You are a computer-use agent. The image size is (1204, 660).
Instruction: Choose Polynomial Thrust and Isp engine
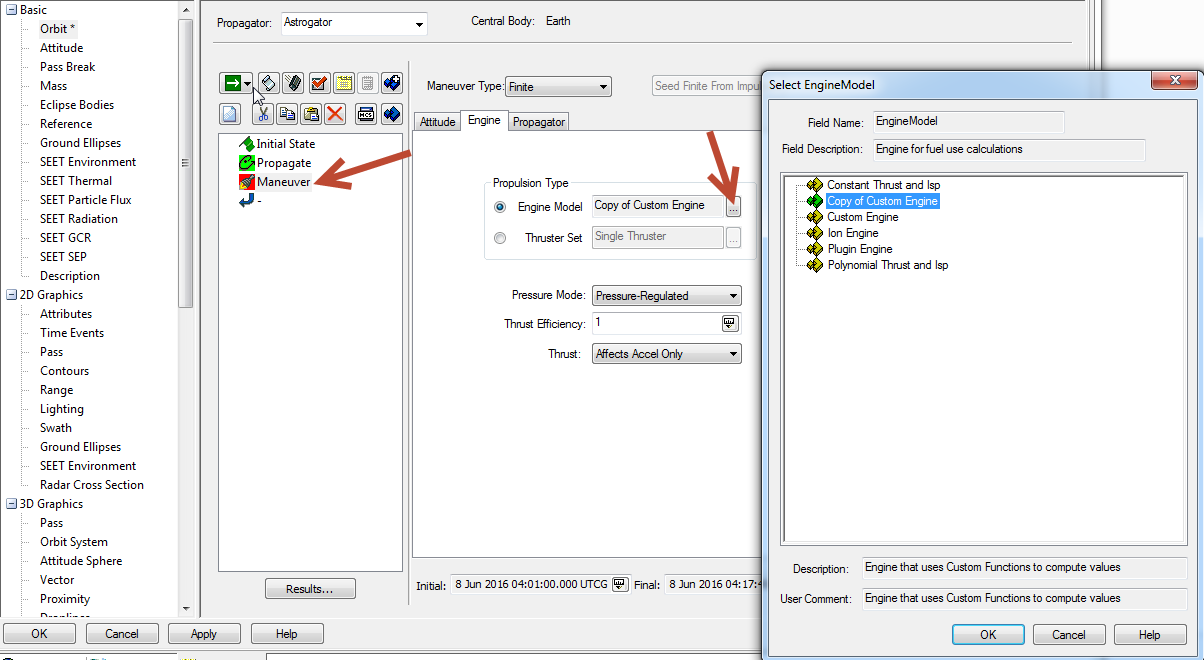tap(878, 265)
